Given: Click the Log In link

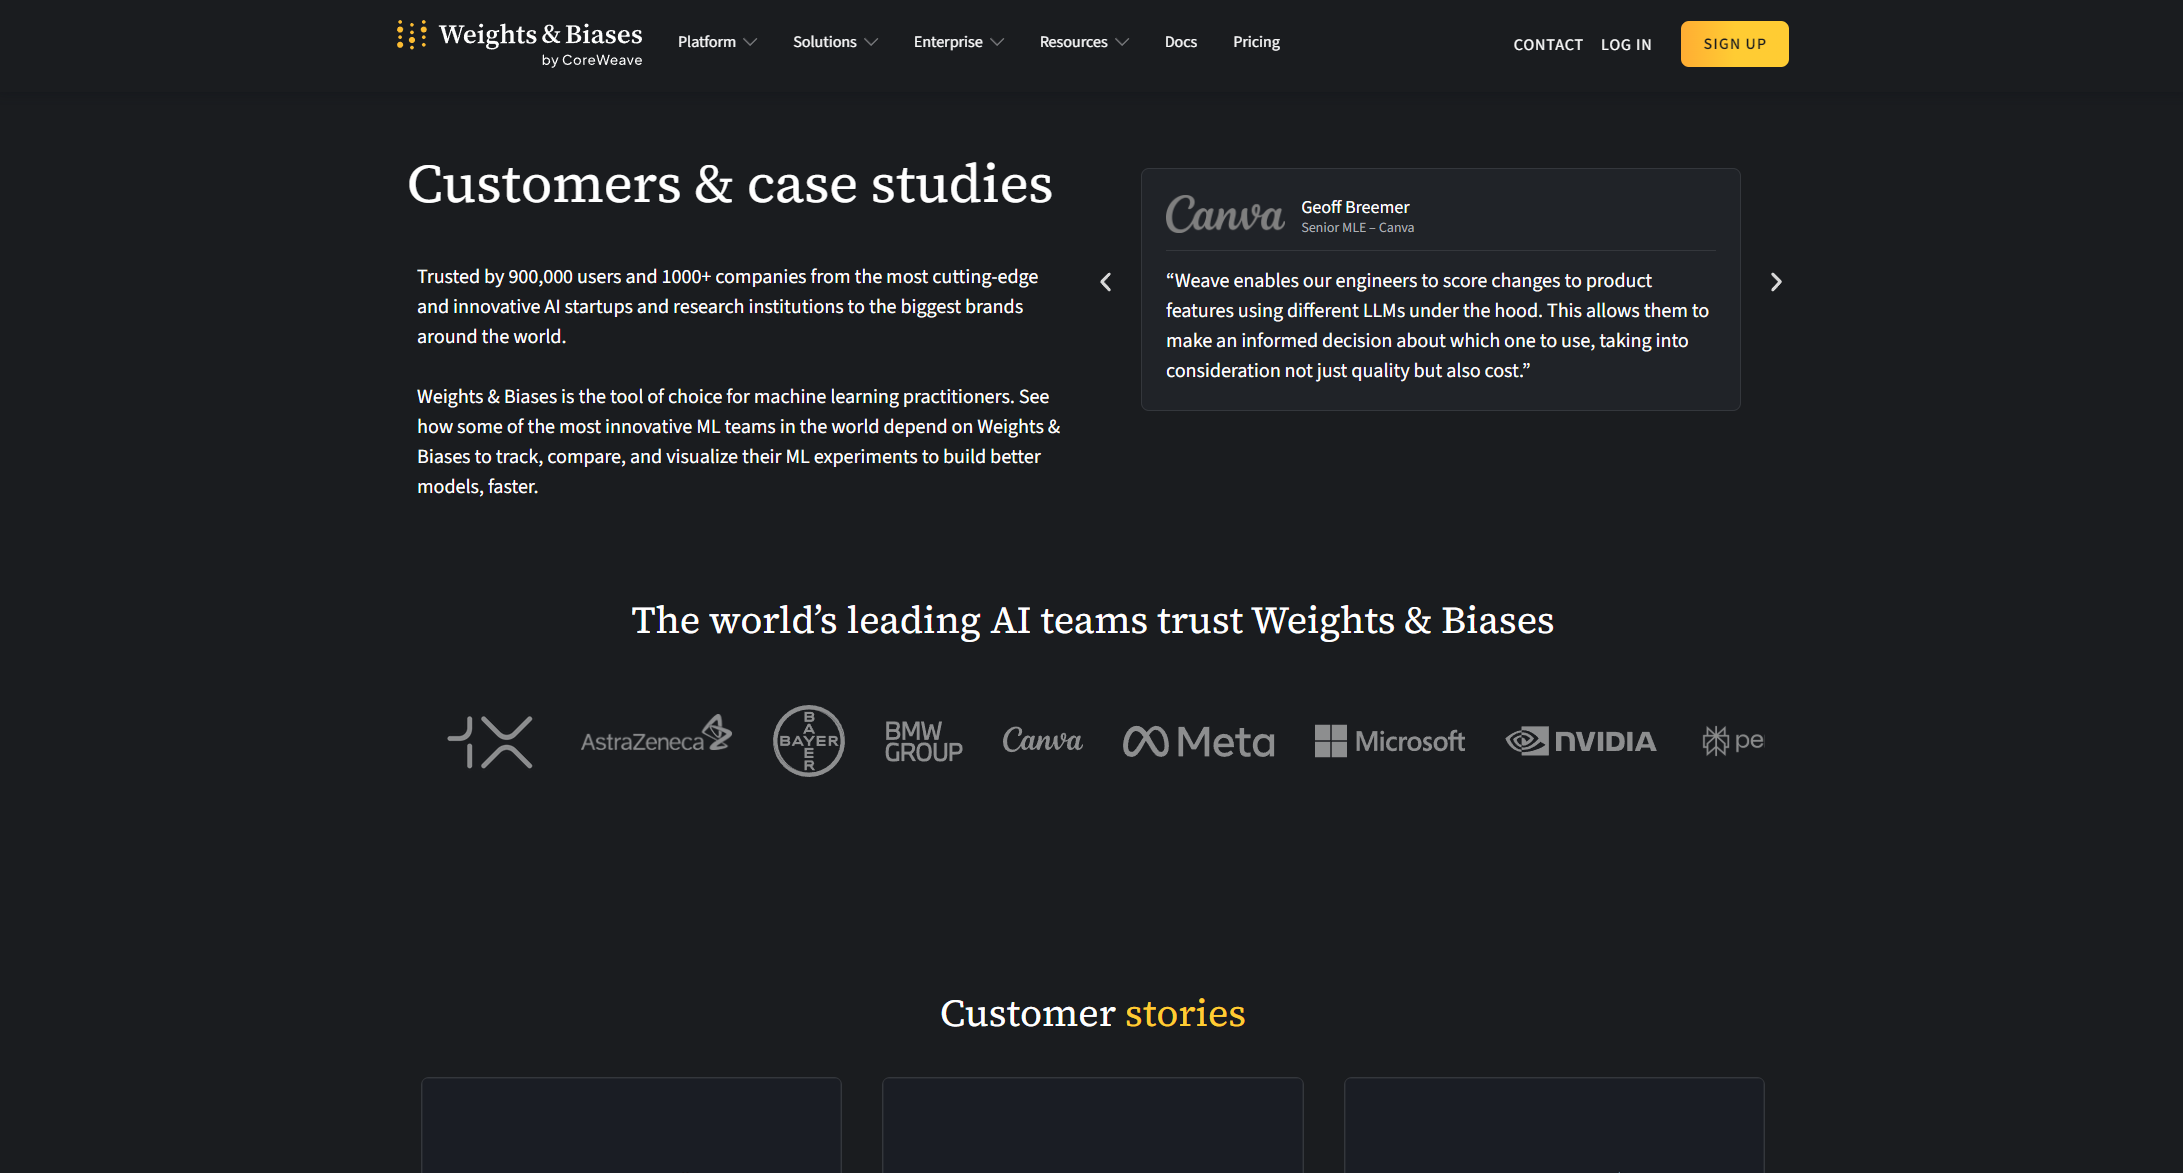Looking at the screenshot, I should click(x=1626, y=45).
